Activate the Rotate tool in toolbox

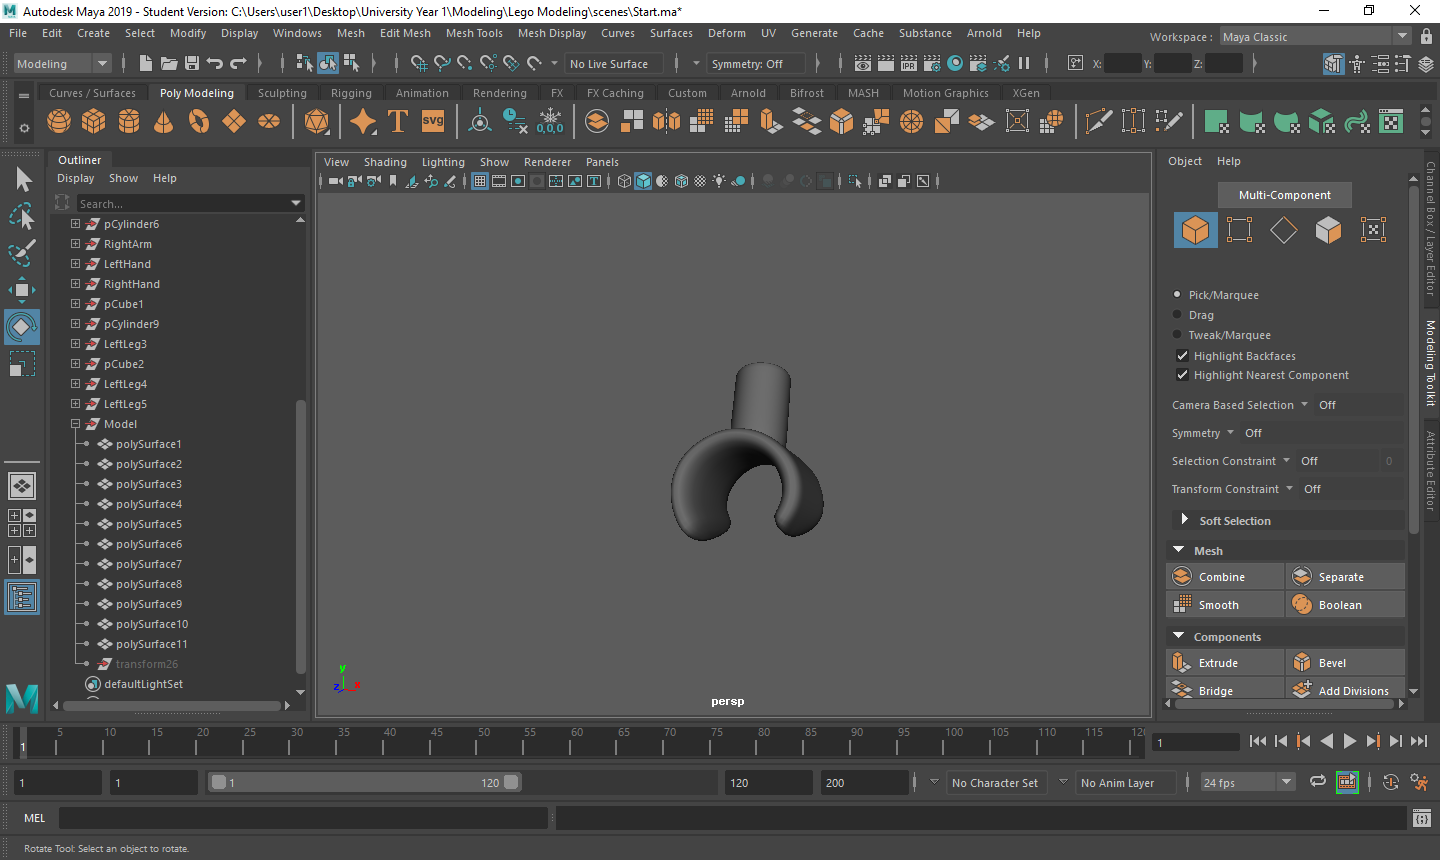[x=21, y=327]
